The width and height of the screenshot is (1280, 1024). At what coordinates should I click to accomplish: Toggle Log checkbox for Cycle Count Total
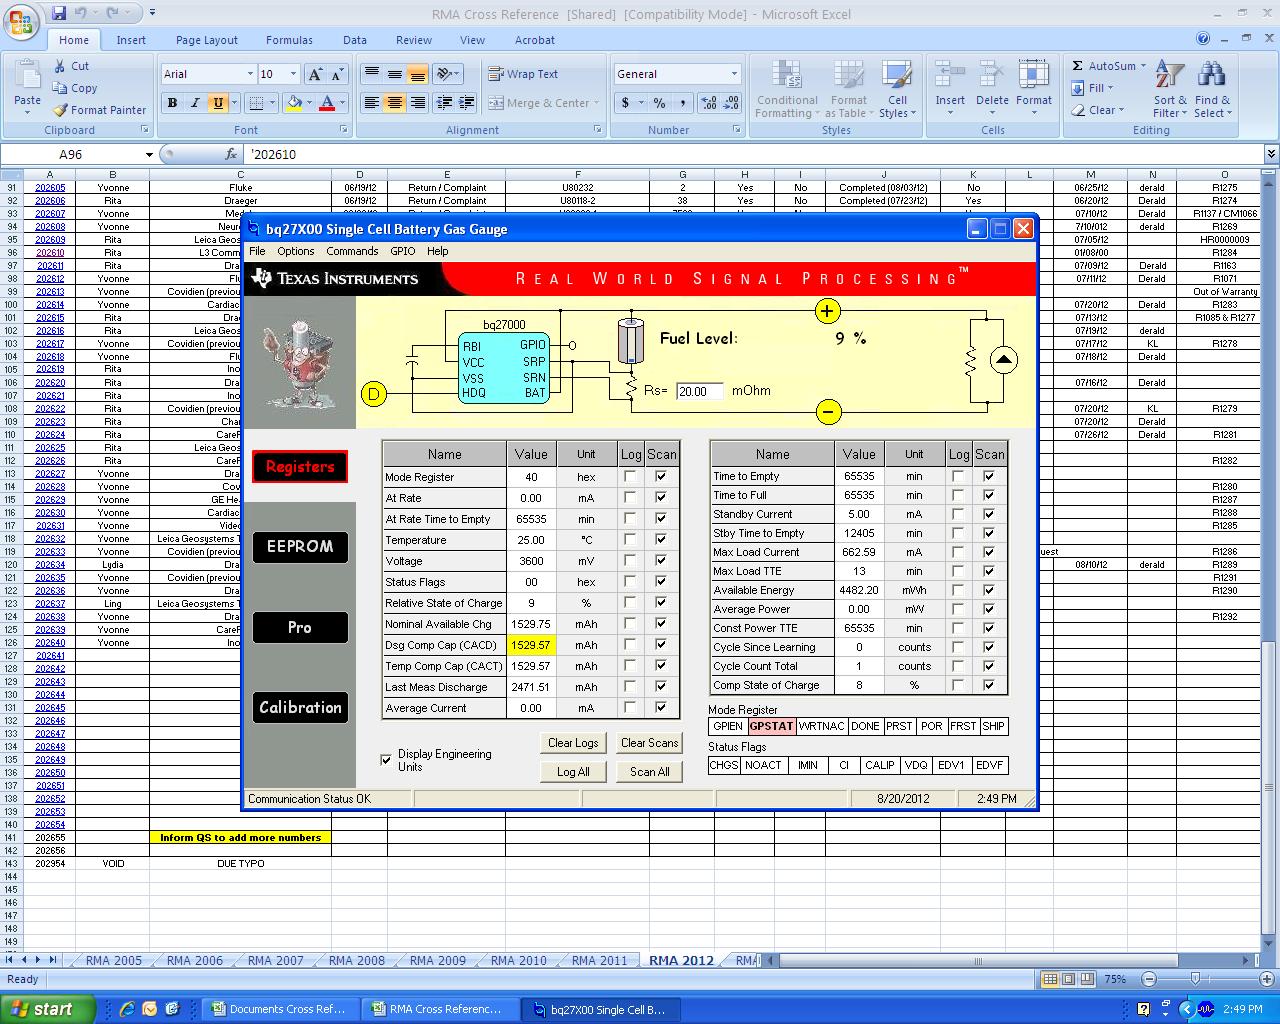point(958,666)
